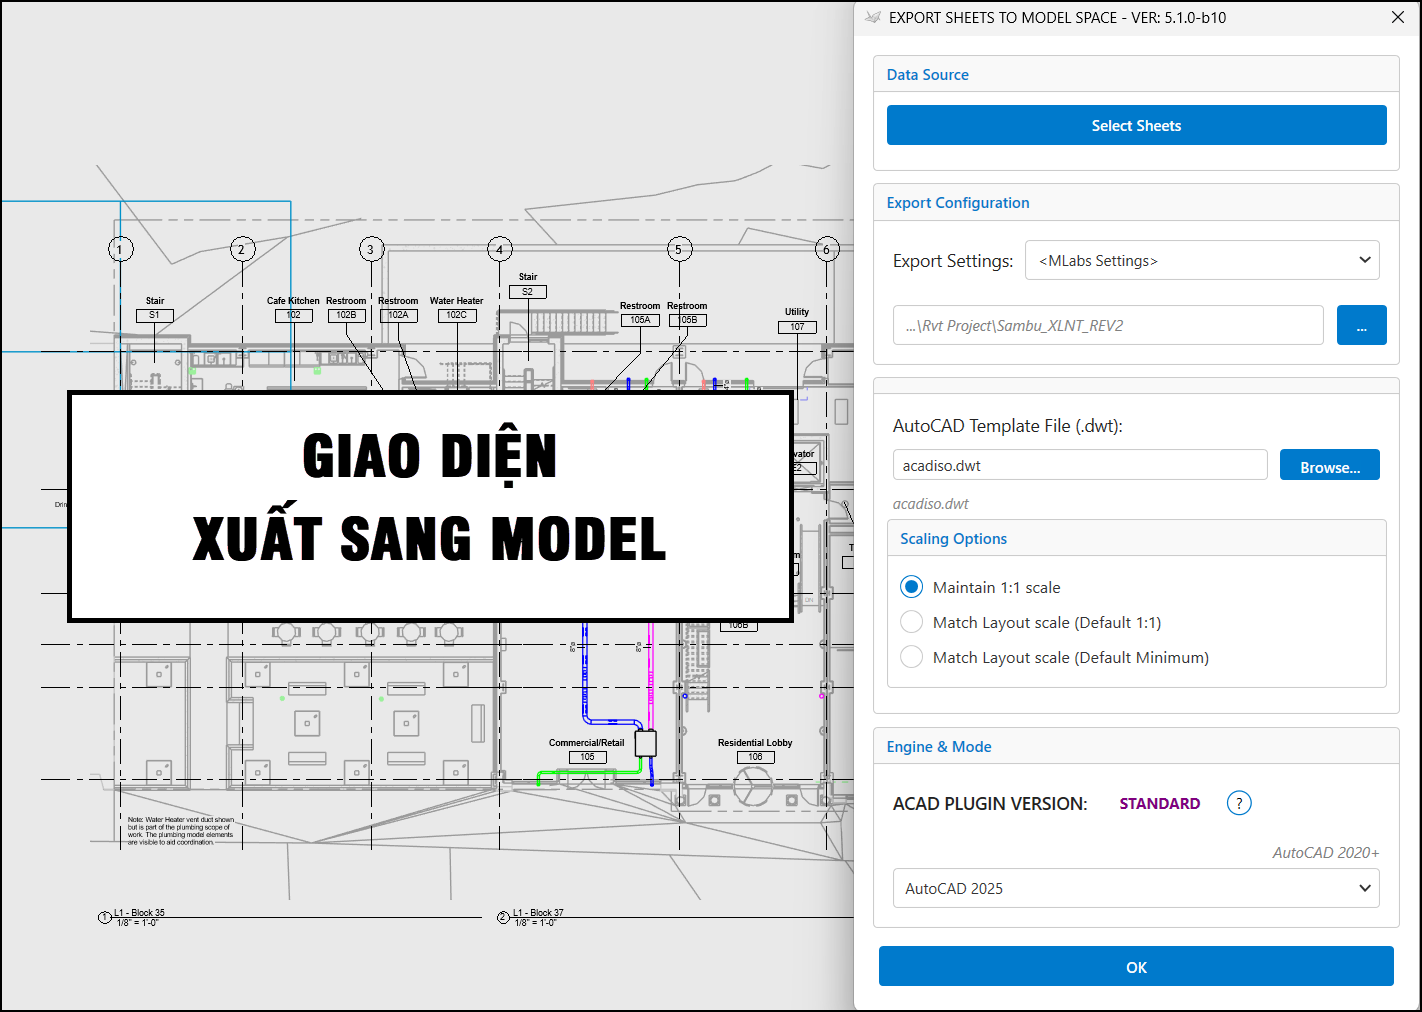Screen dimensions: 1422x1012
Task: Expand the AutoCAD 2025 version dropdown
Action: click(x=1135, y=888)
